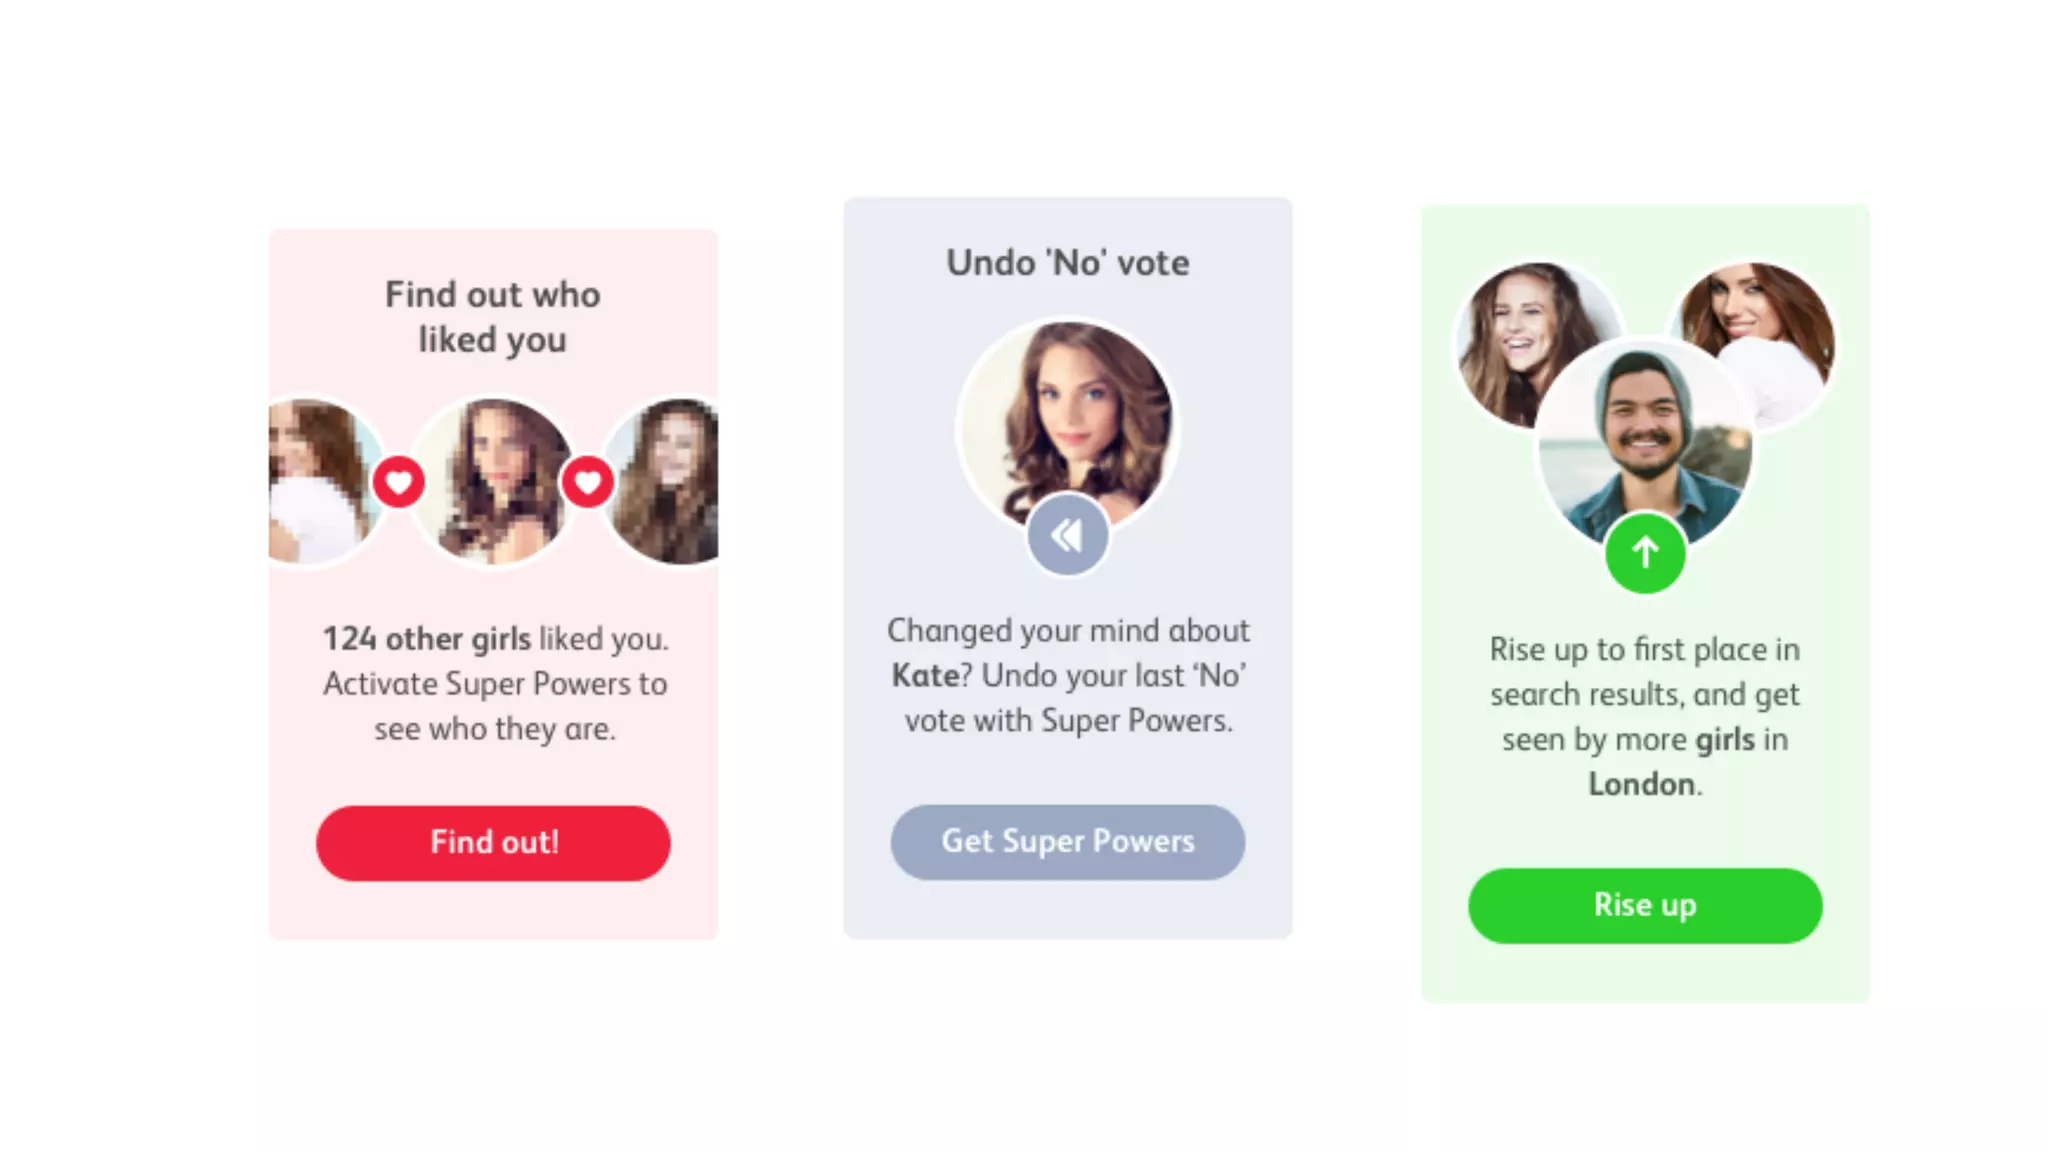Open the rightmost blurred profile photo

(670, 480)
